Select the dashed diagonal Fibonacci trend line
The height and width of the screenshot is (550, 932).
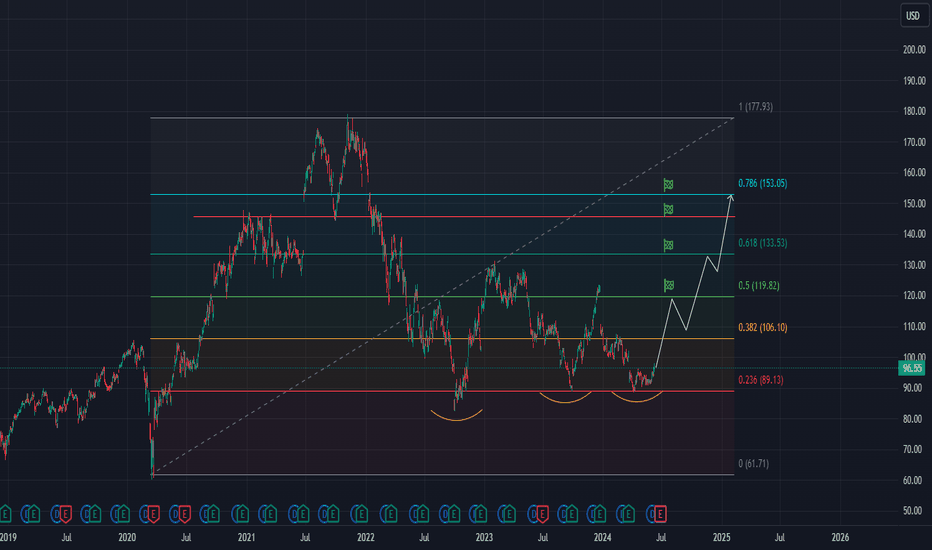(443, 296)
